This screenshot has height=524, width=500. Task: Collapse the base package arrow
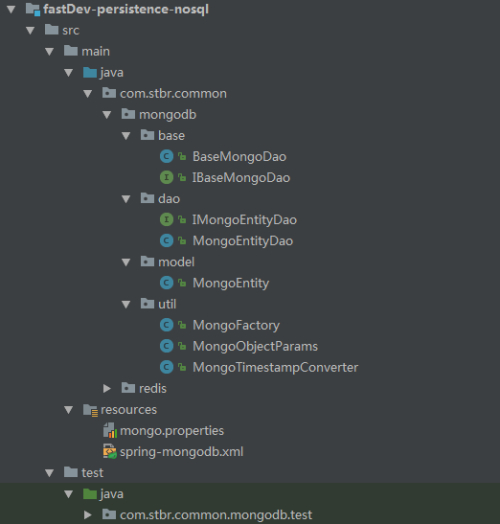coord(126,136)
